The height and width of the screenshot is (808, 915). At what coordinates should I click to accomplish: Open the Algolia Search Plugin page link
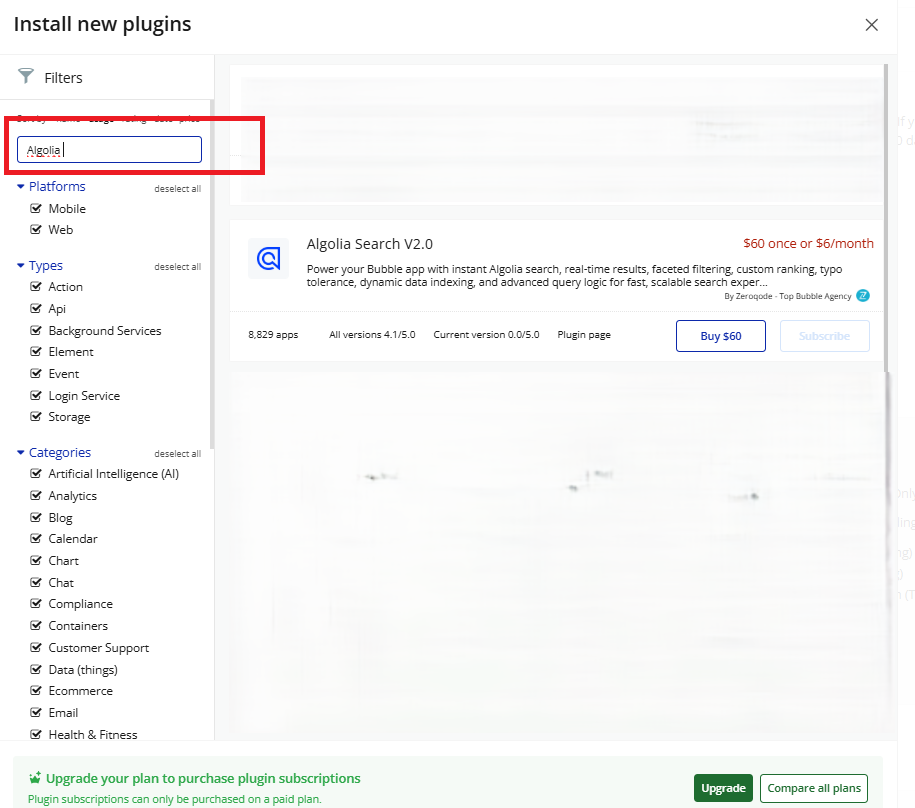point(584,335)
